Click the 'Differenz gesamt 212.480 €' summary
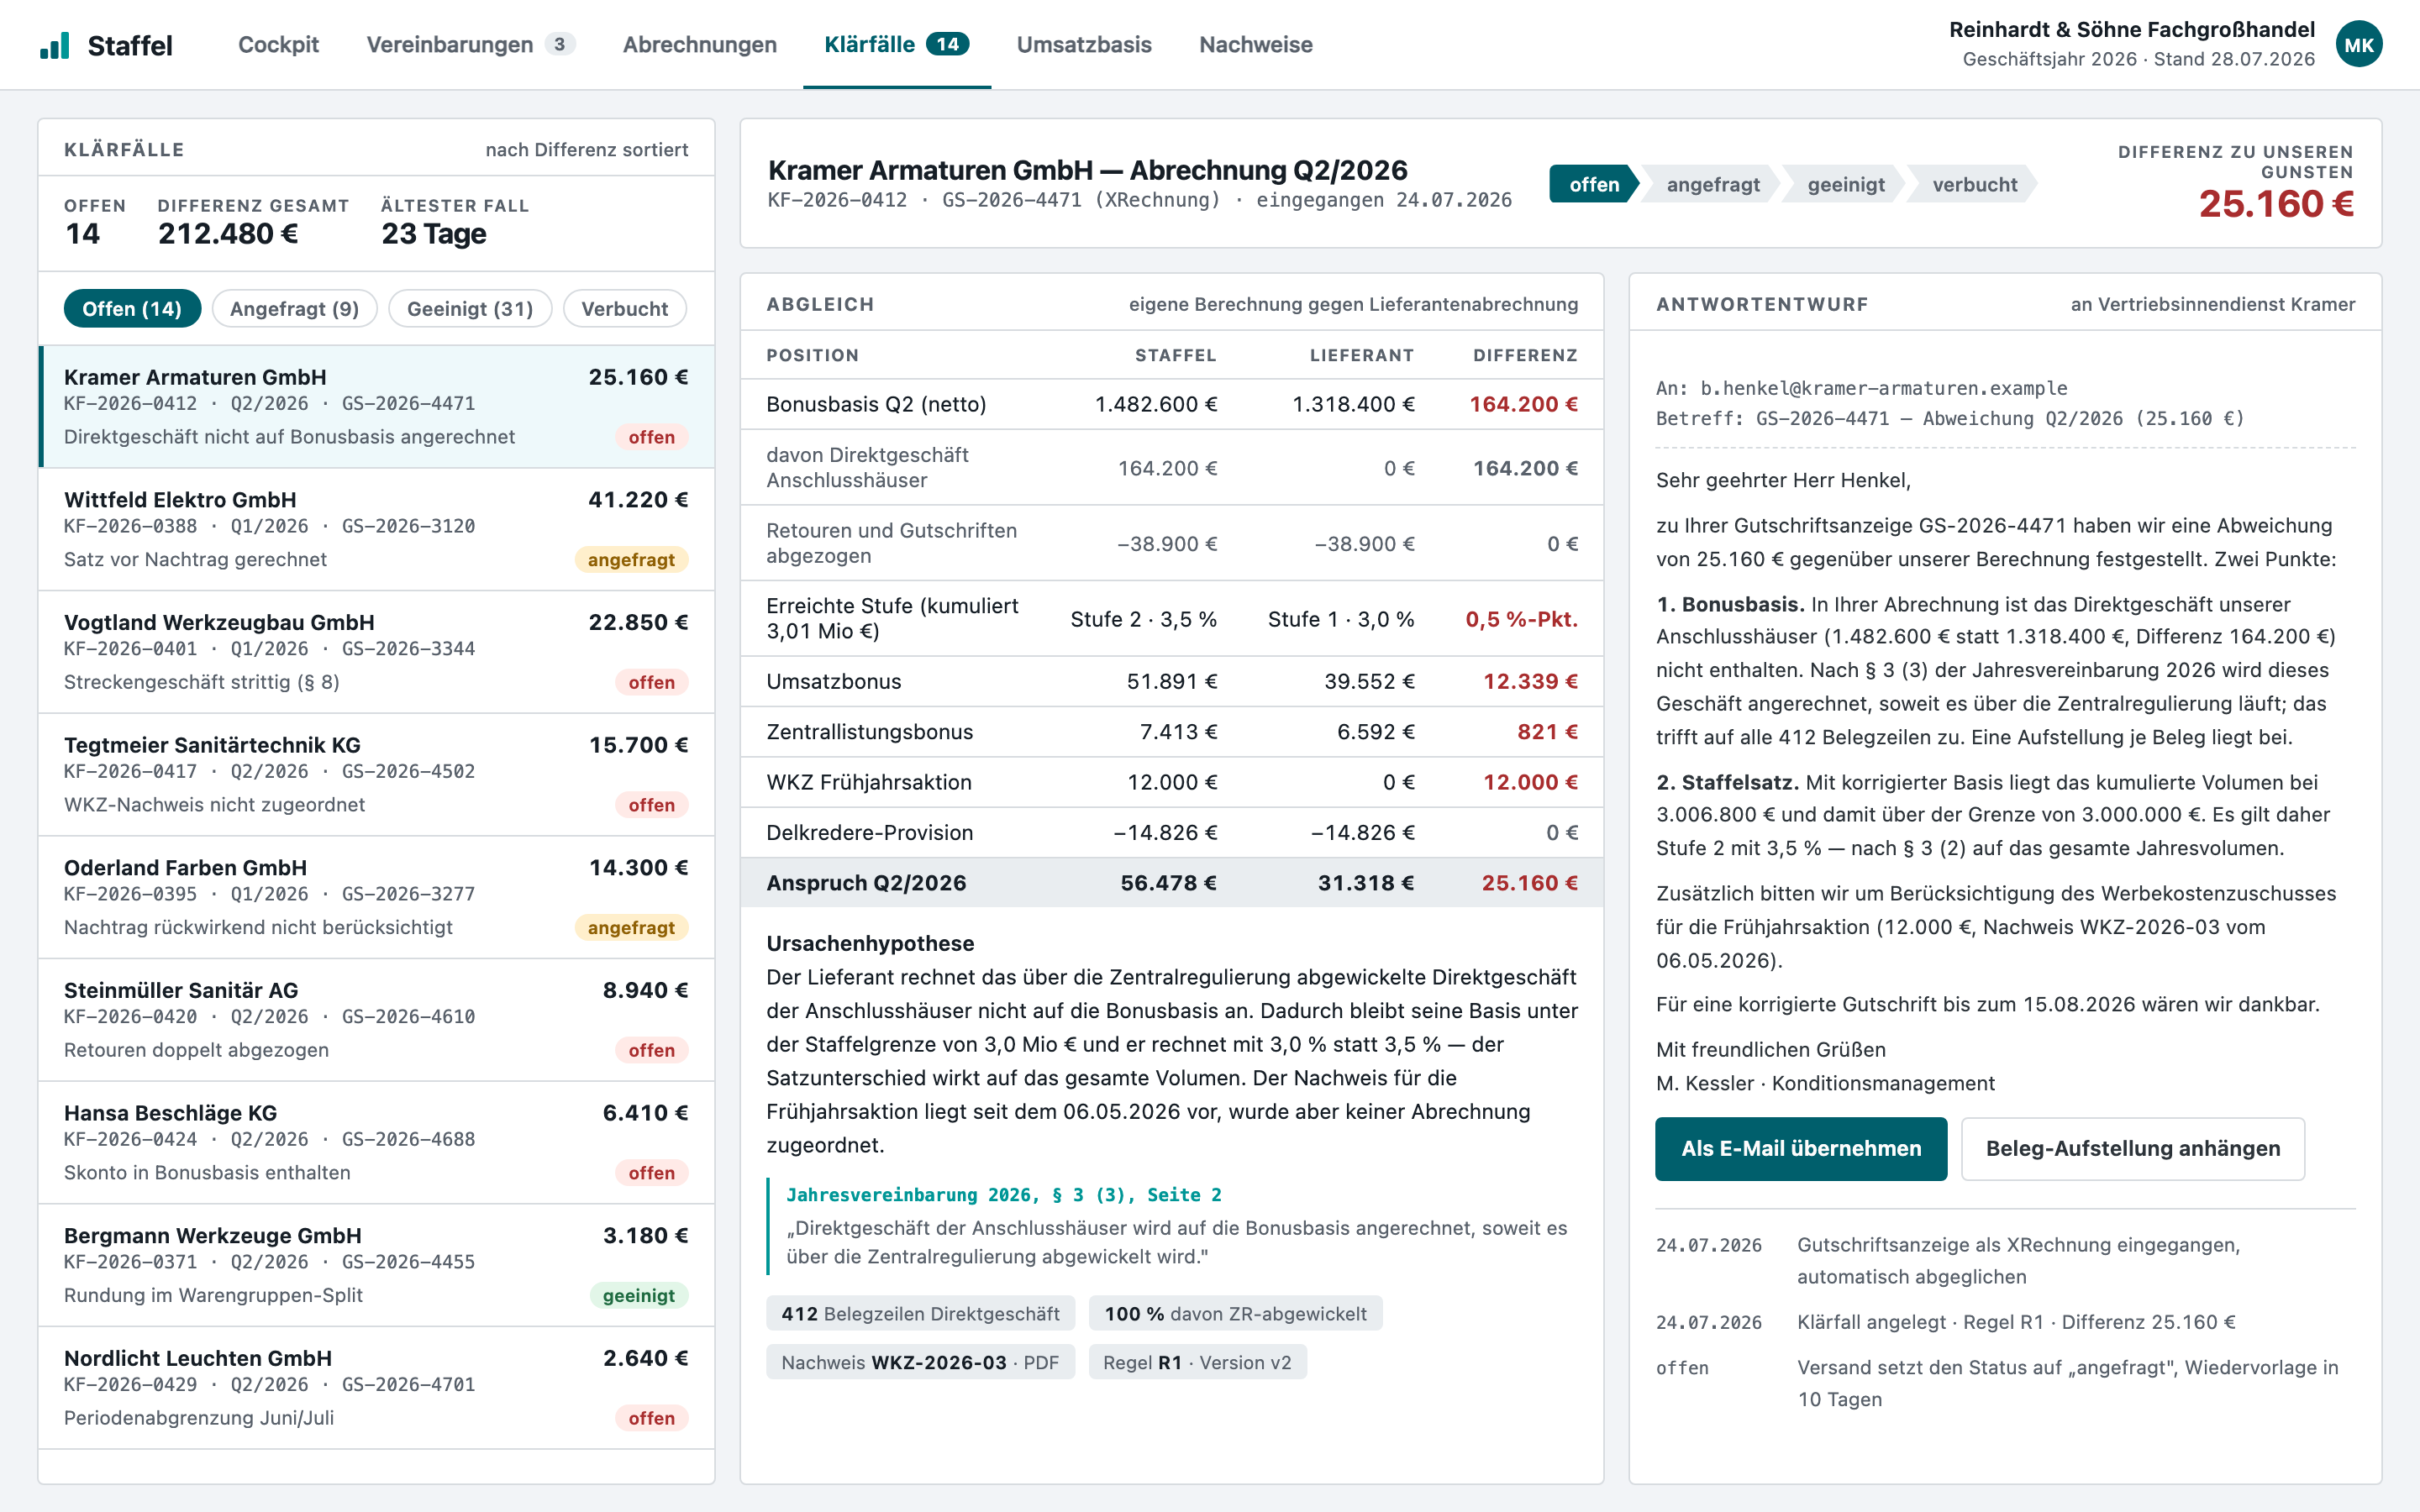Viewport: 2420px width, 1512px height. point(253,223)
